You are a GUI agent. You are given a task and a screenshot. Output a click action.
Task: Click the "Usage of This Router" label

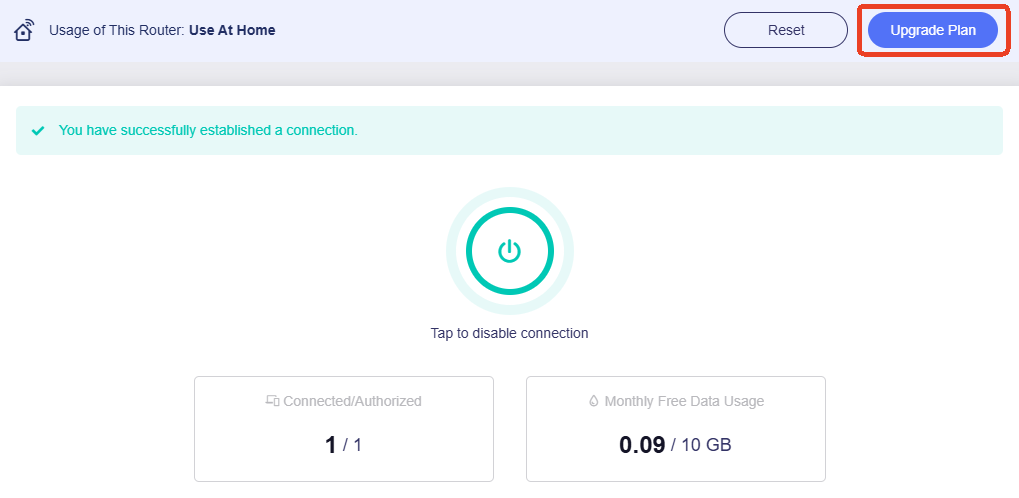click(116, 30)
